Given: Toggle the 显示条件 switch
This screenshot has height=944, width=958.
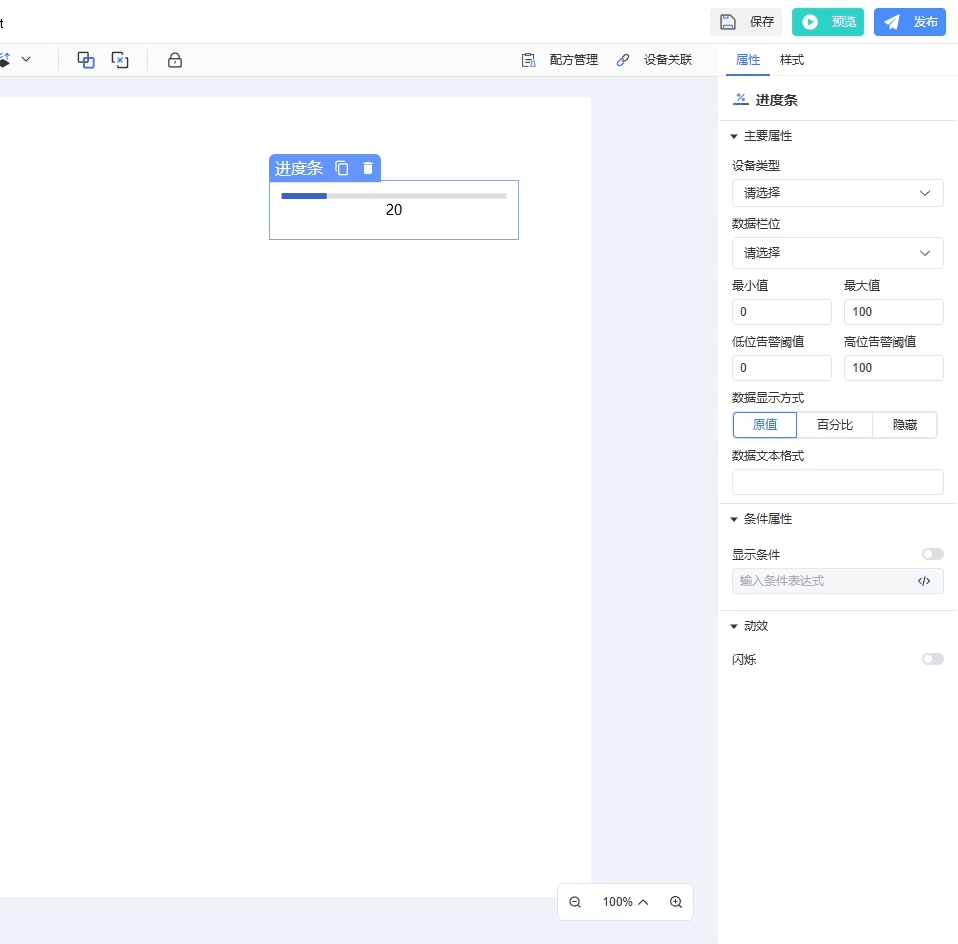Looking at the screenshot, I should pos(932,554).
